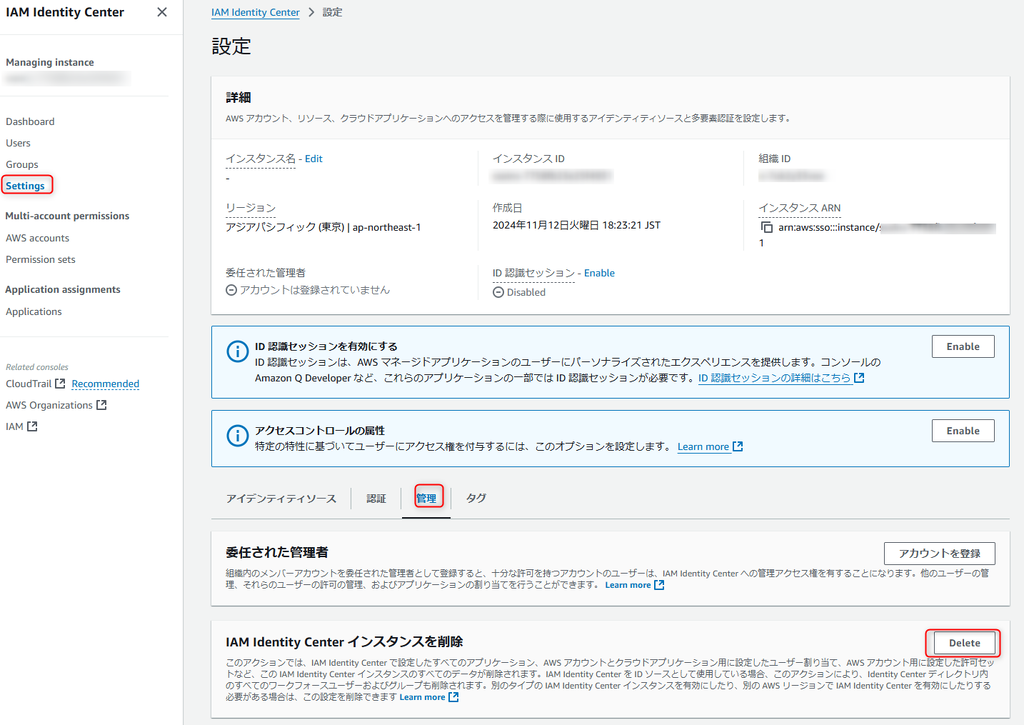Click the Multi-account permissions heading
The image size is (1024, 725).
[67, 216]
